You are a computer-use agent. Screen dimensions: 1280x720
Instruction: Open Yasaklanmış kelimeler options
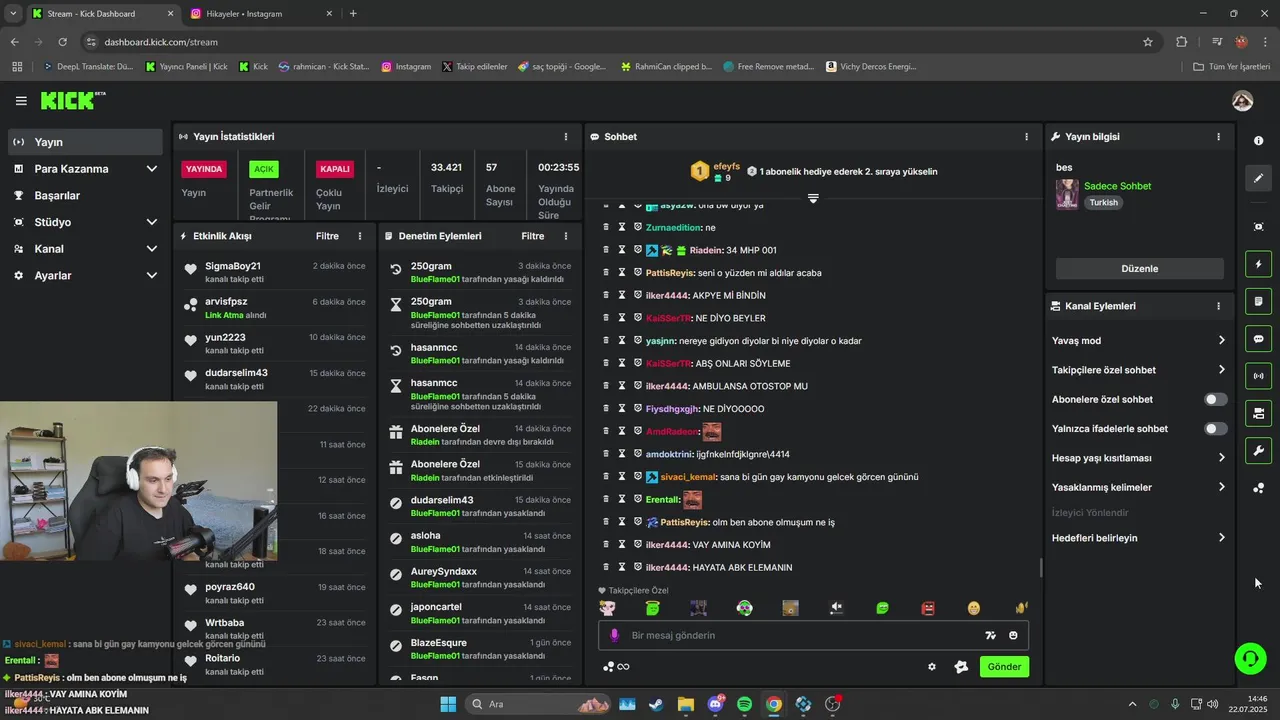[1139, 487]
